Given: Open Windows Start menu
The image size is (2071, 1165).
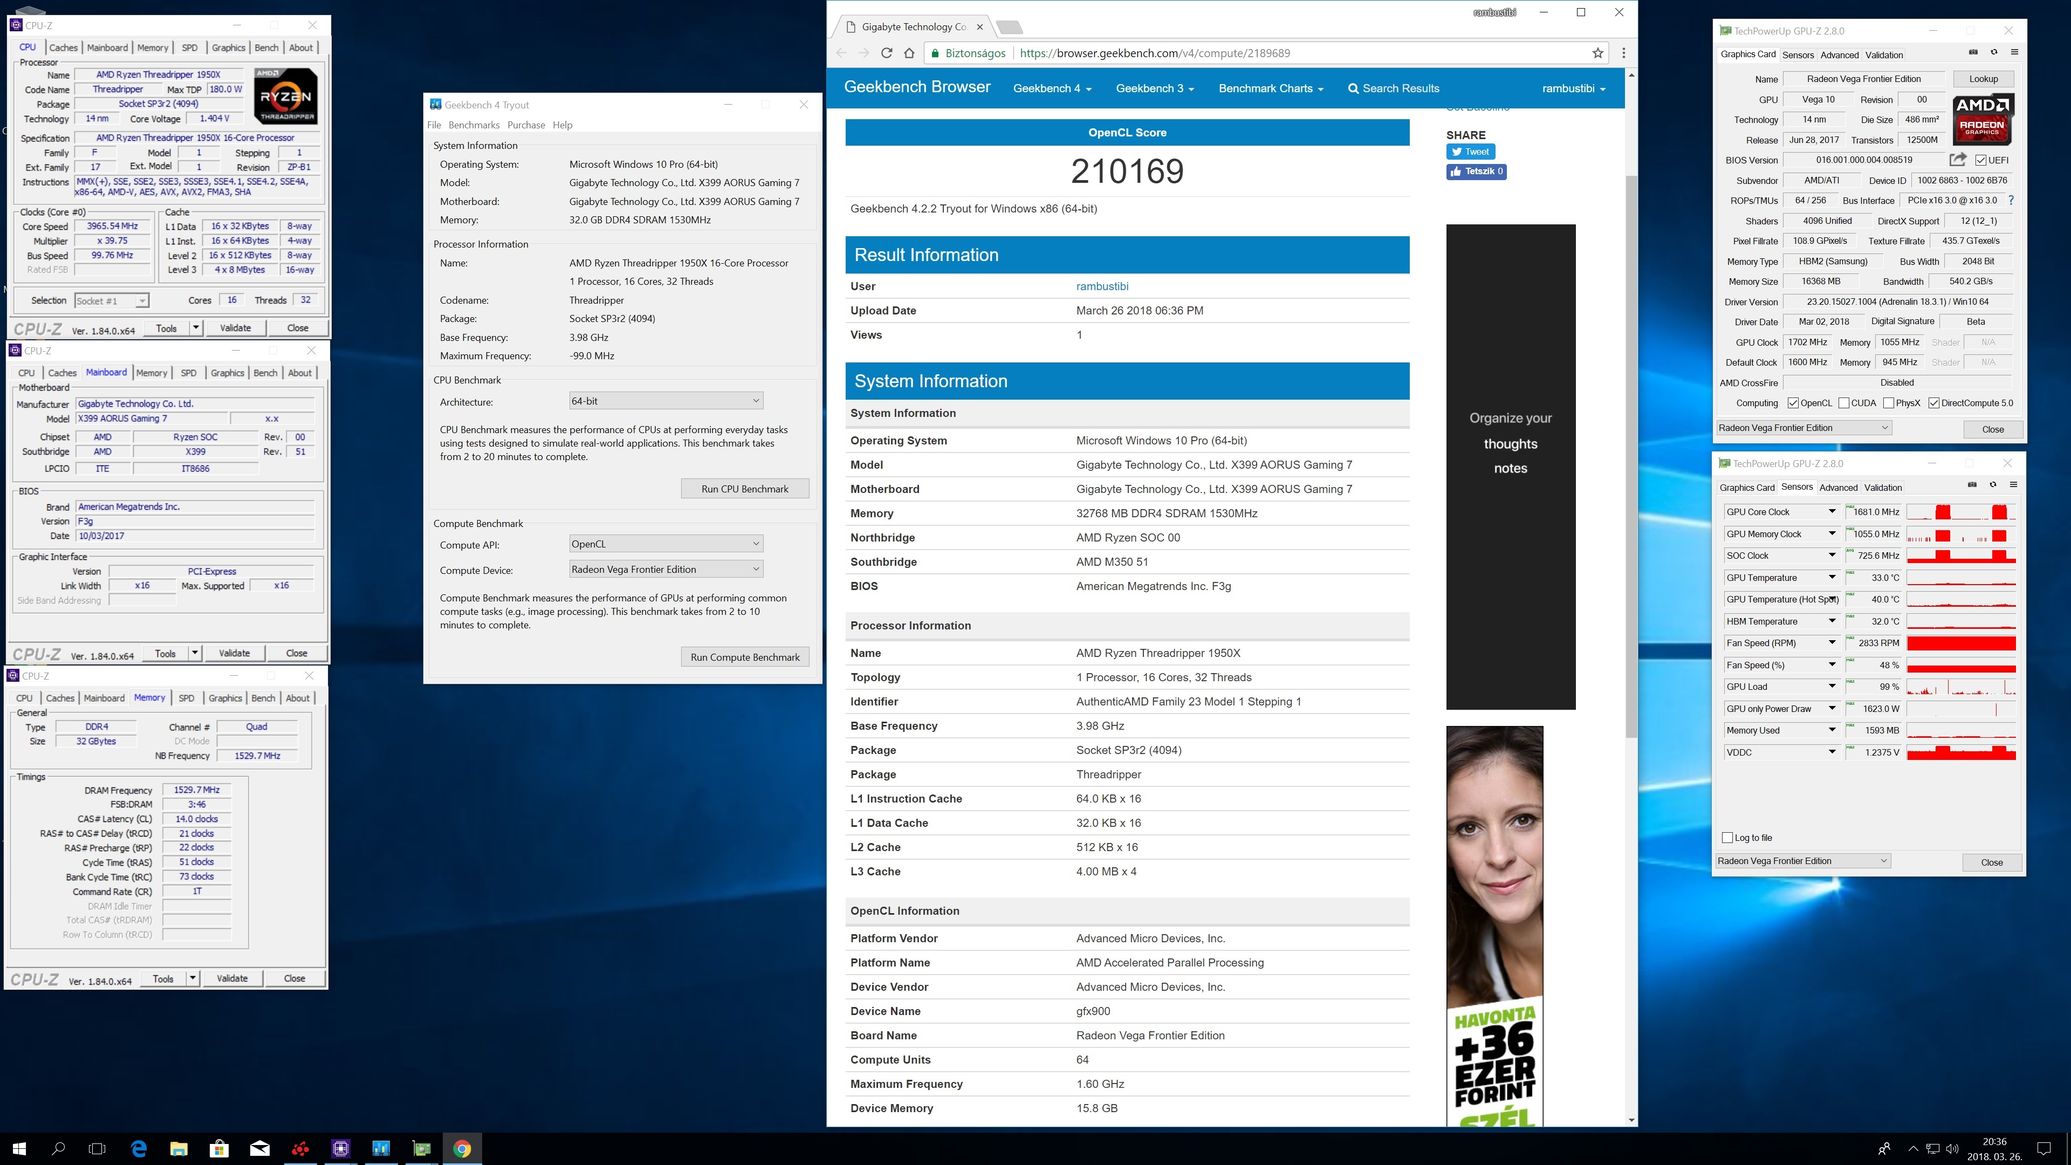Looking at the screenshot, I should tap(19, 1149).
